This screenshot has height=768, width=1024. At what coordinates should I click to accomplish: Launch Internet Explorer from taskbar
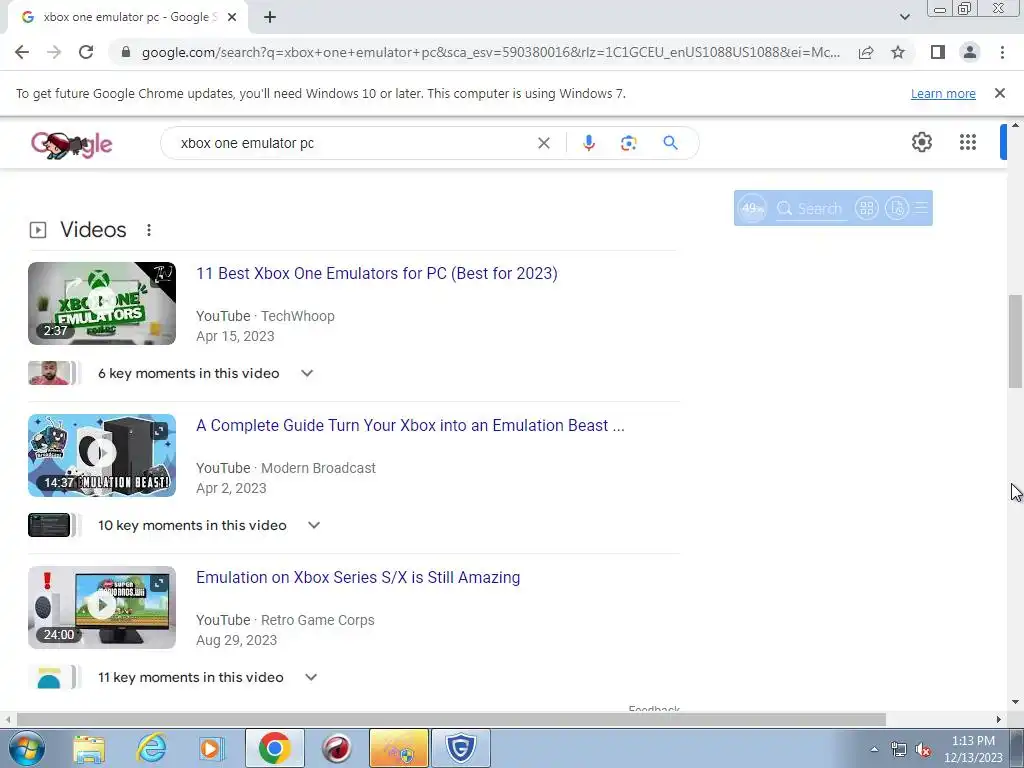151,748
